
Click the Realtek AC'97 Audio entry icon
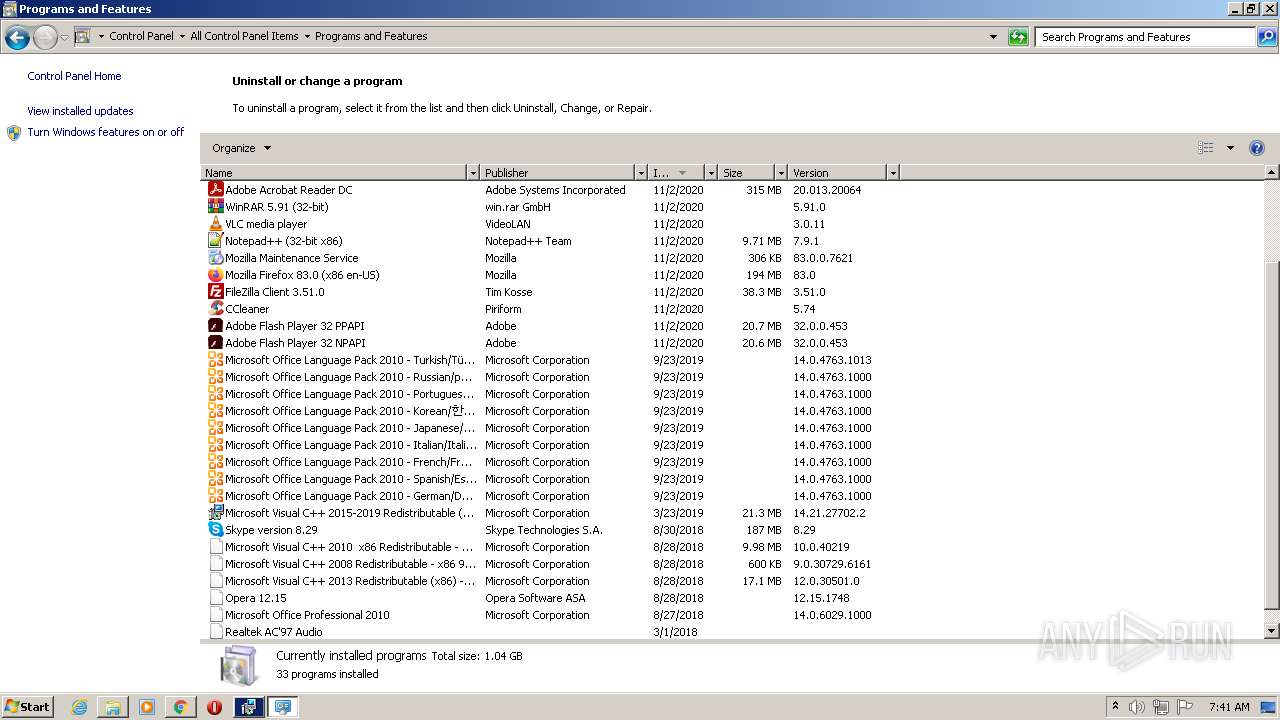(215, 632)
